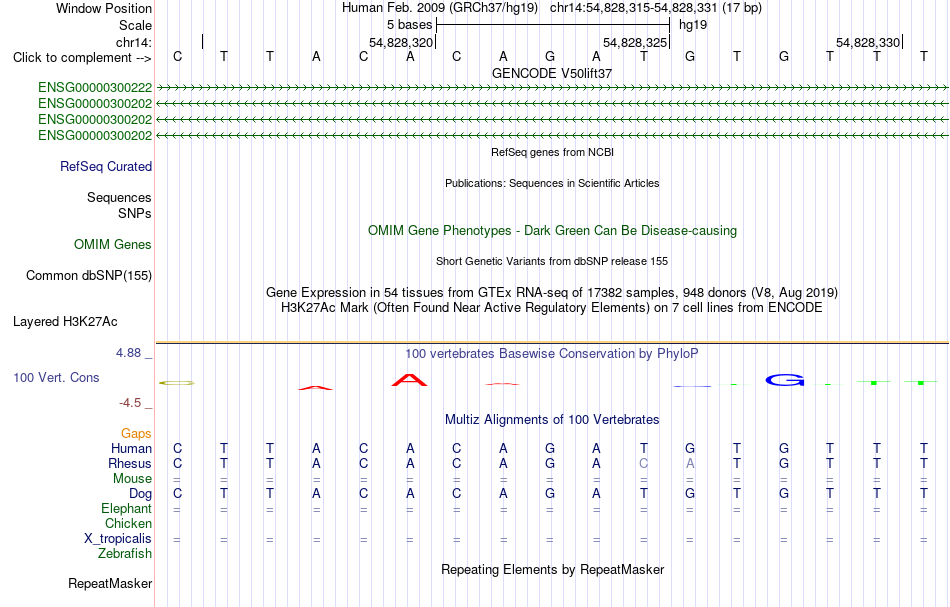Click the Gaps row label
The image size is (950, 607).
pyautogui.click(x=136, y=434)
